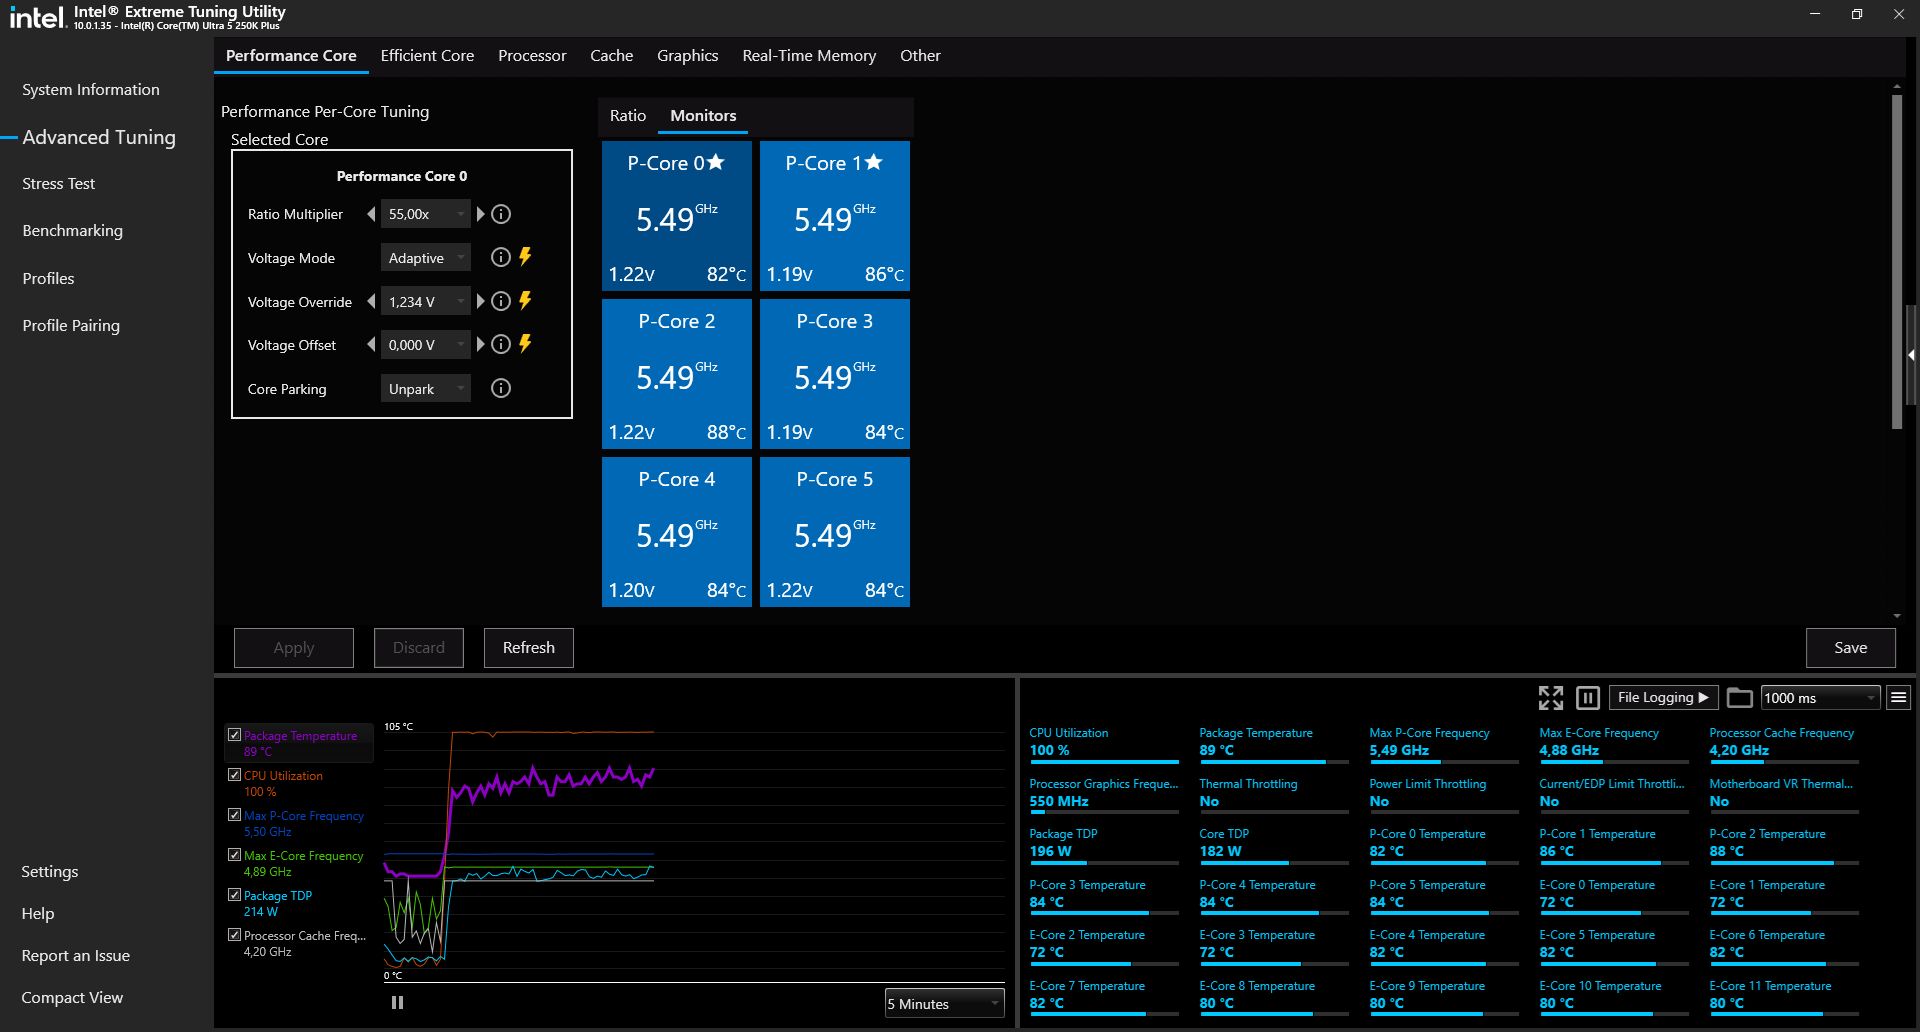
Task: Open Stress Test page
Action: tap(59, 183)
